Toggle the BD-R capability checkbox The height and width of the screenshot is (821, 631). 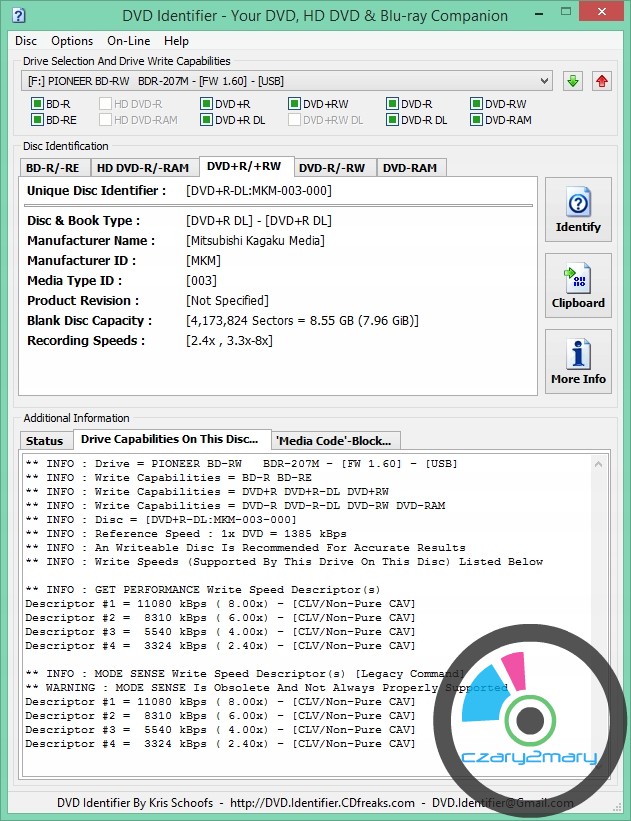click(x=37, y=104)
